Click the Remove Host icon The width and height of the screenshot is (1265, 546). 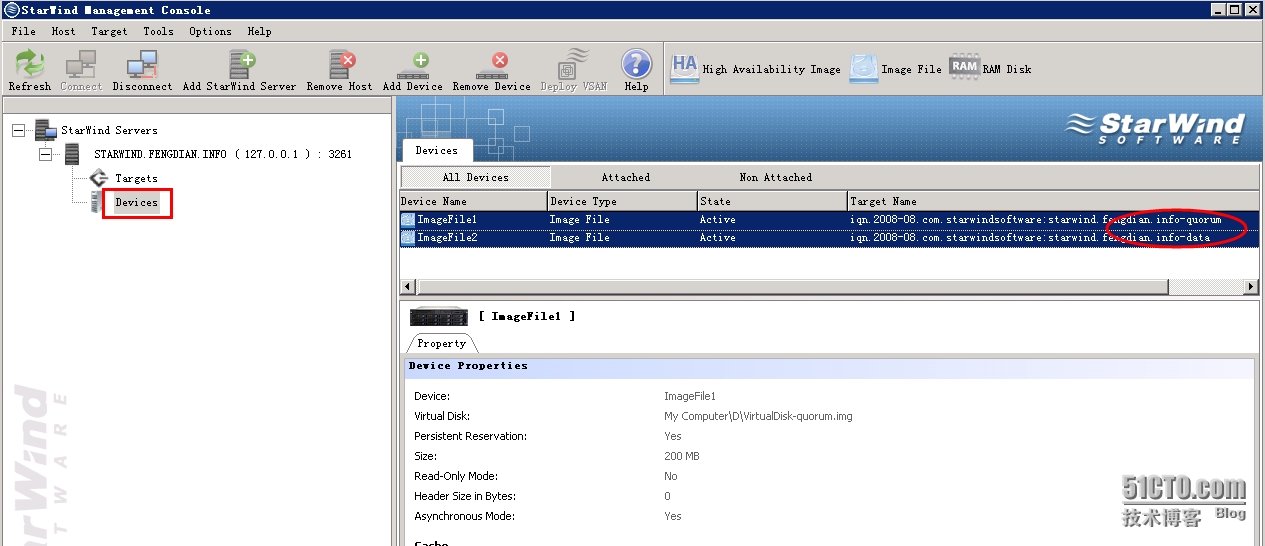(x=340, y=63)
